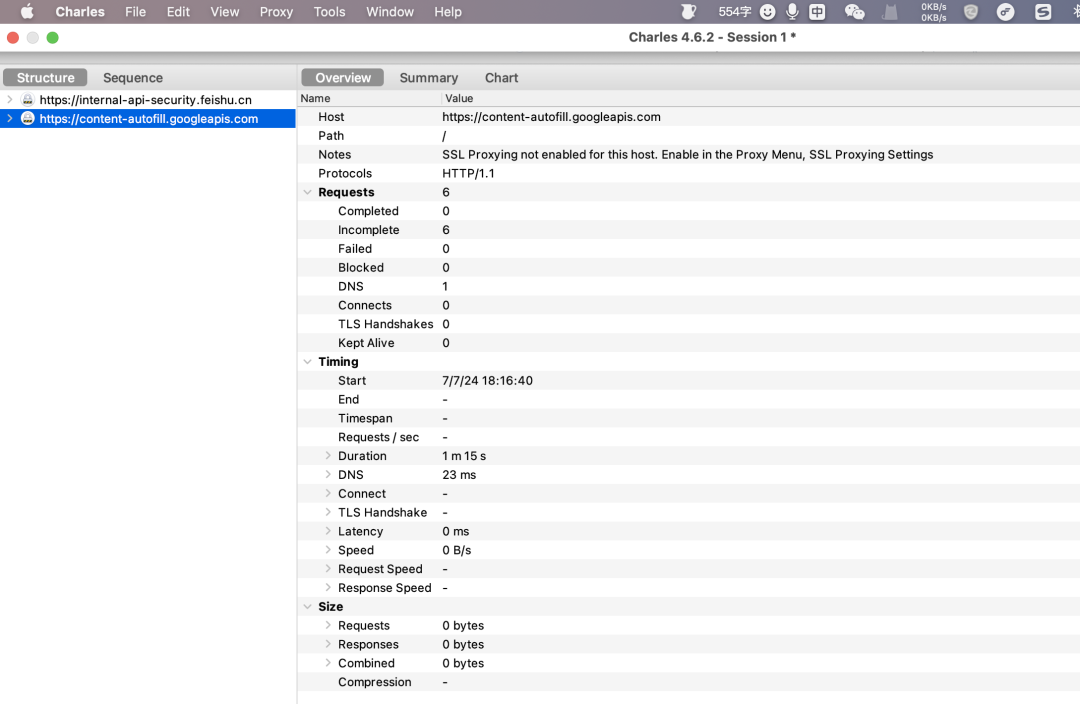Expand the Connect timing row
1080x704 pixels.
click(x=328, y=493)
